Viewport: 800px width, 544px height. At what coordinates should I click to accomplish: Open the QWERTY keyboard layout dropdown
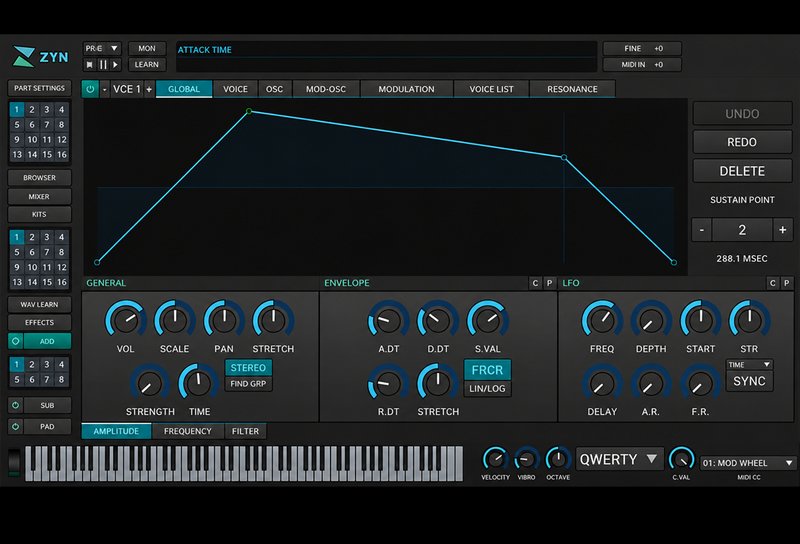pyautogui.click(x=619, y=459)
